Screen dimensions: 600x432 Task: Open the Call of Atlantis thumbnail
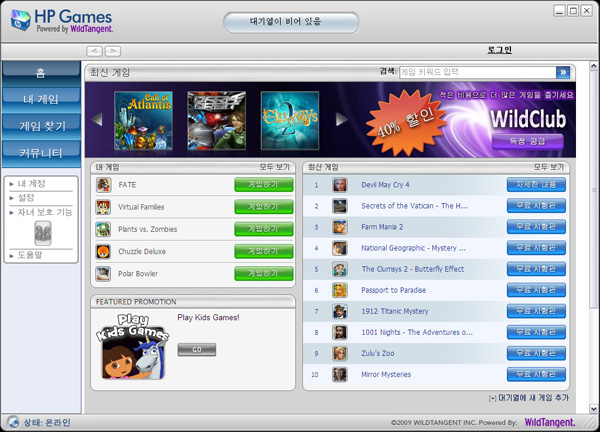(143, 120)
